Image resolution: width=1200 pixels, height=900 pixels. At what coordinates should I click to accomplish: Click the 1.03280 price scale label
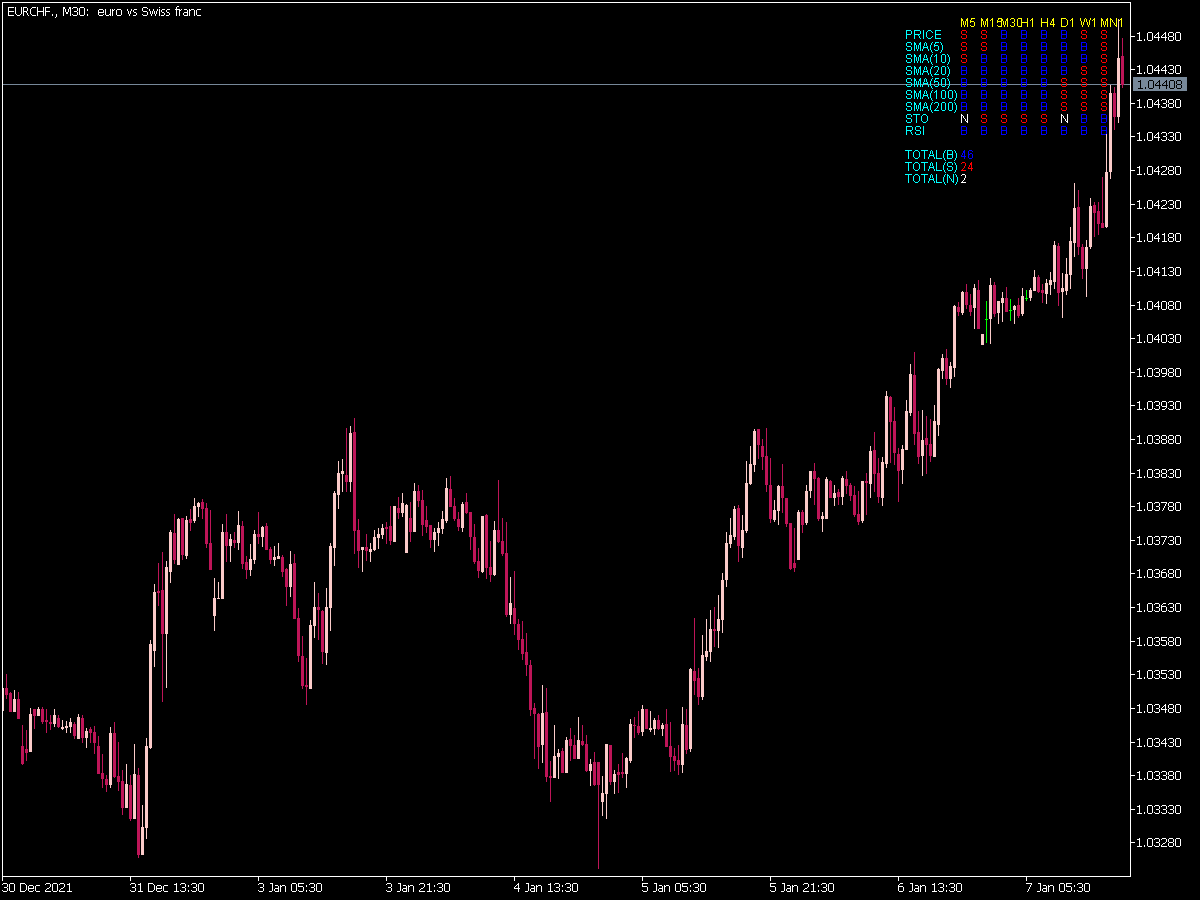pyautogui.click(x=1157, y=843)
